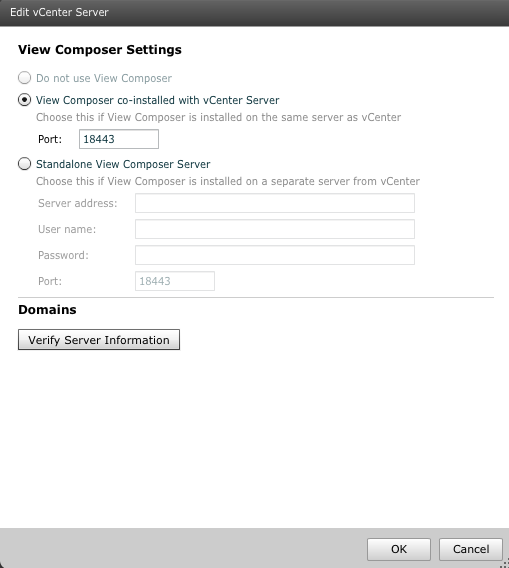Click the Domains section heading

pos(47,310)
